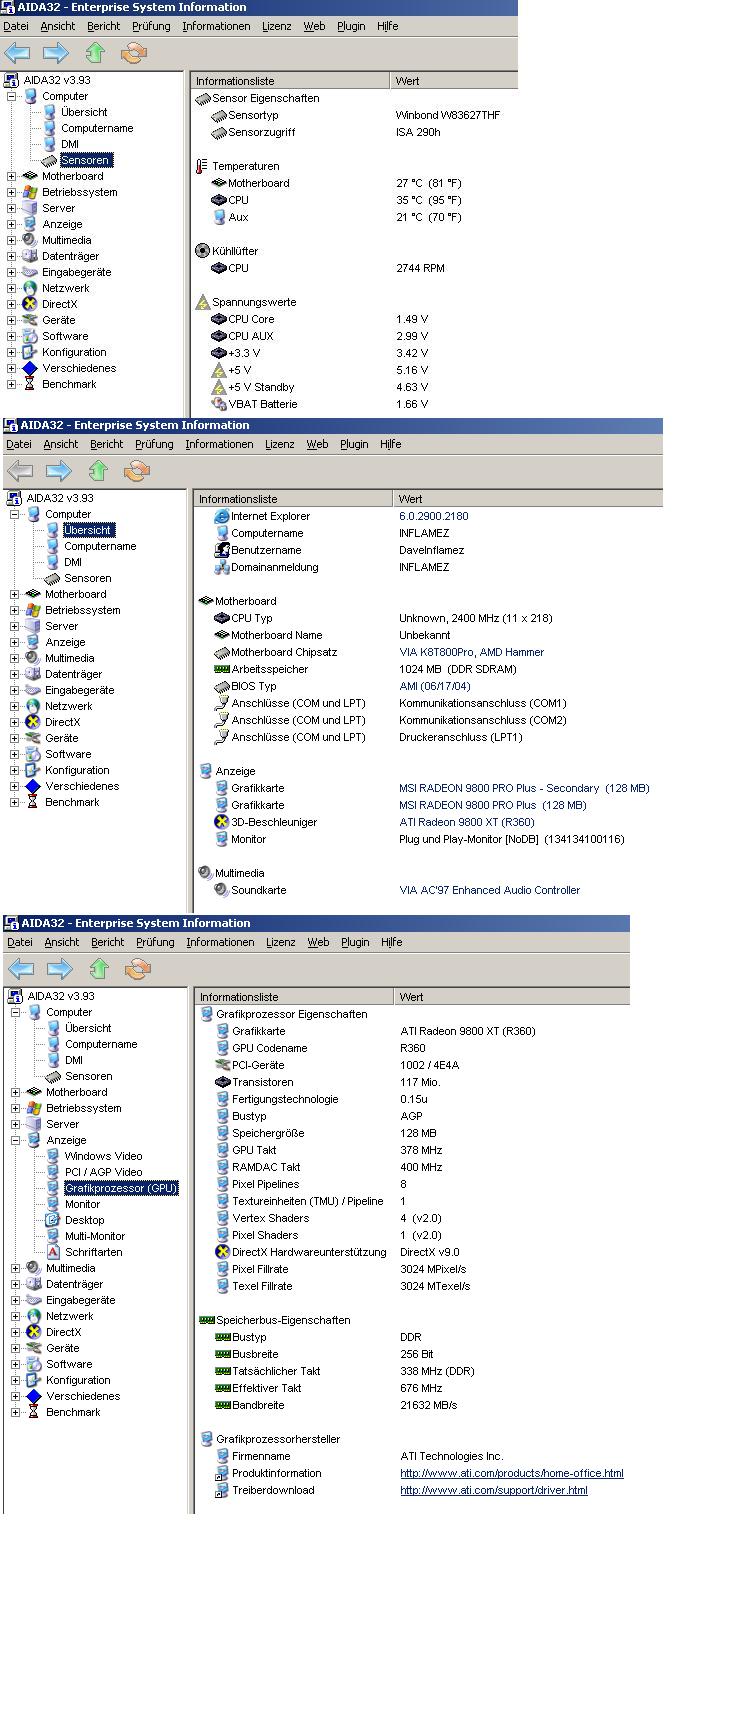
Task: Click forward arrow in the overview window toolbar
Action: pos(59,470)
